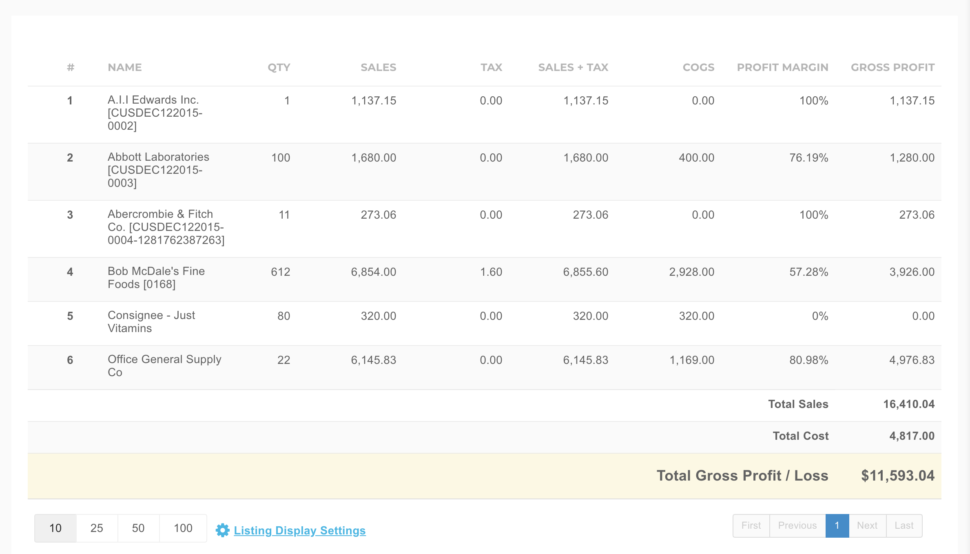
Task: Sort by the SALES column header
Action: click(x=379, y=67)
